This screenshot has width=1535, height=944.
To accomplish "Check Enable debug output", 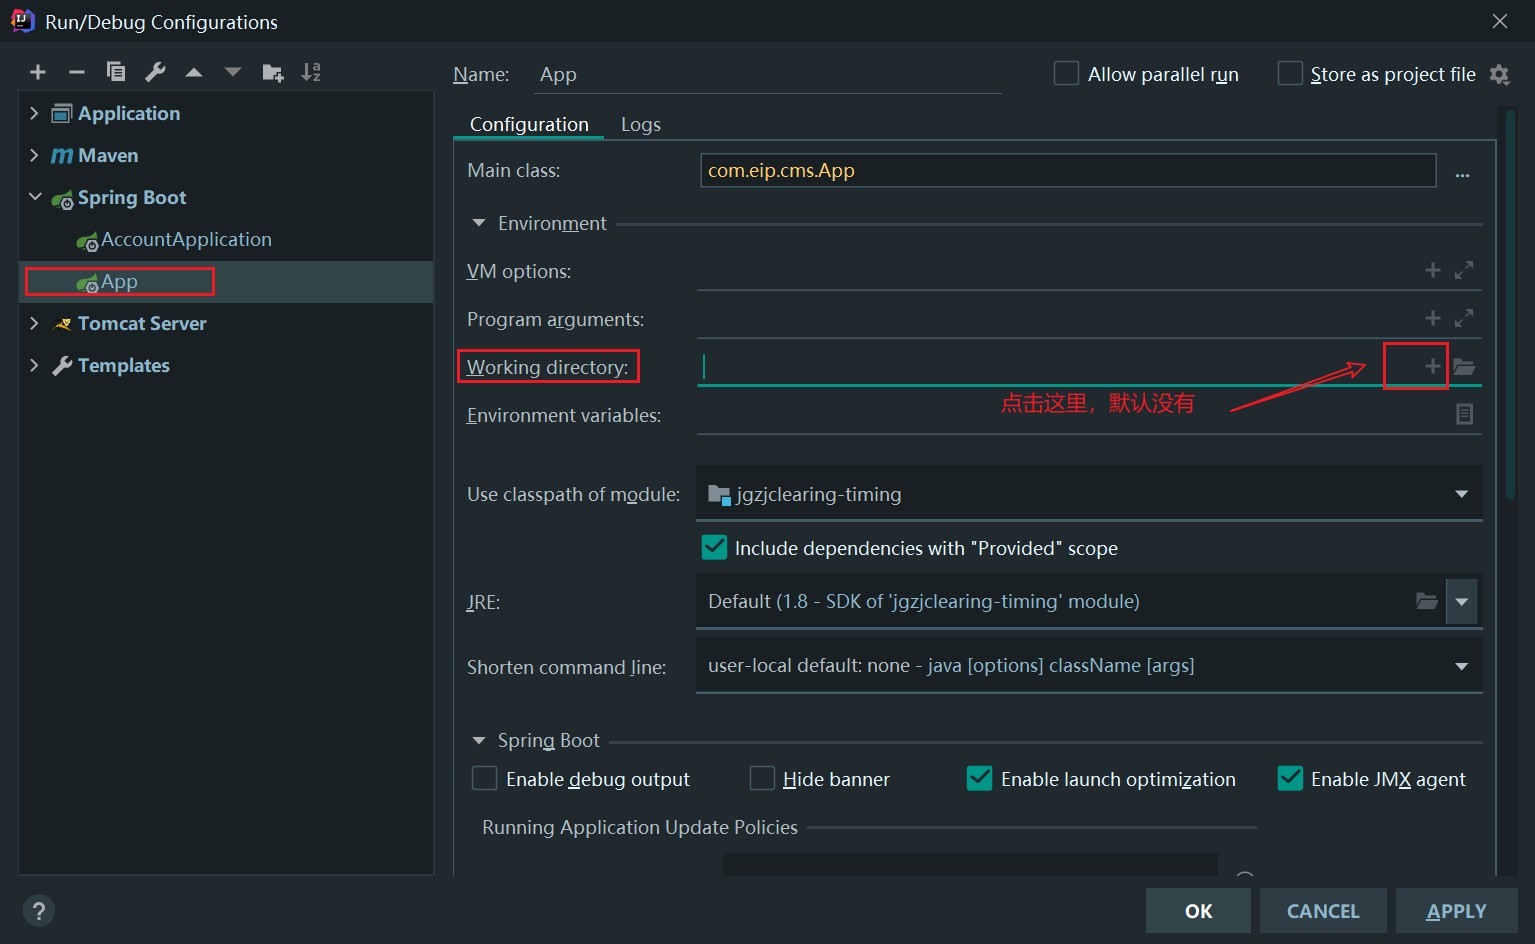I will (485, 778).
